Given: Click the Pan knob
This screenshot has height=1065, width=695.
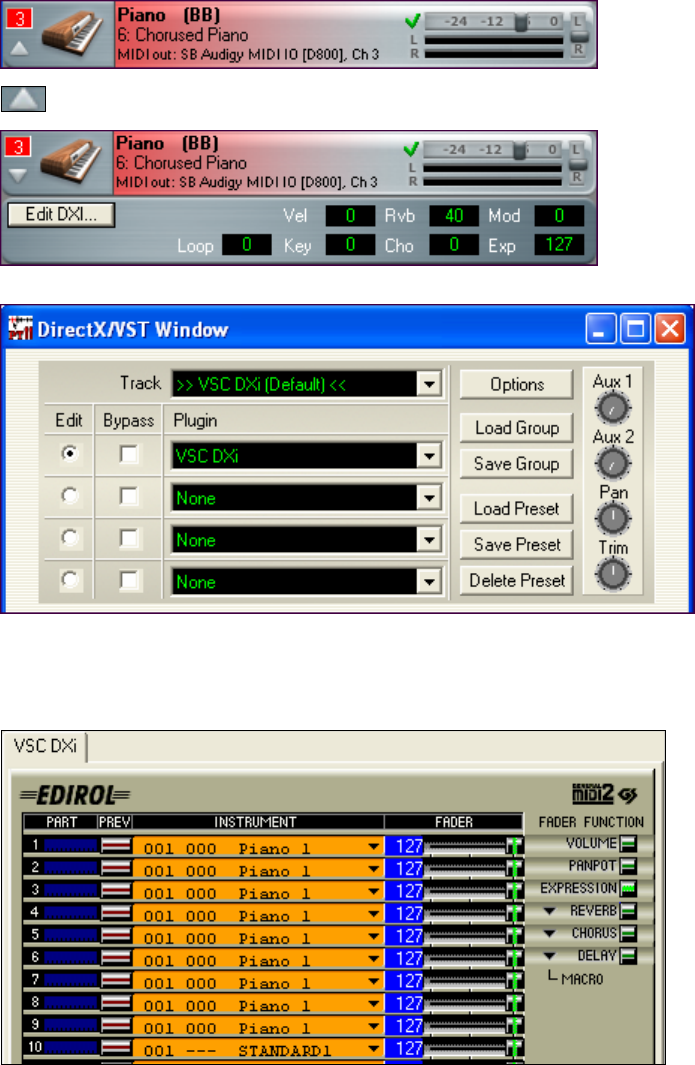Looking at the screenshot, I should tap(613, 519).
